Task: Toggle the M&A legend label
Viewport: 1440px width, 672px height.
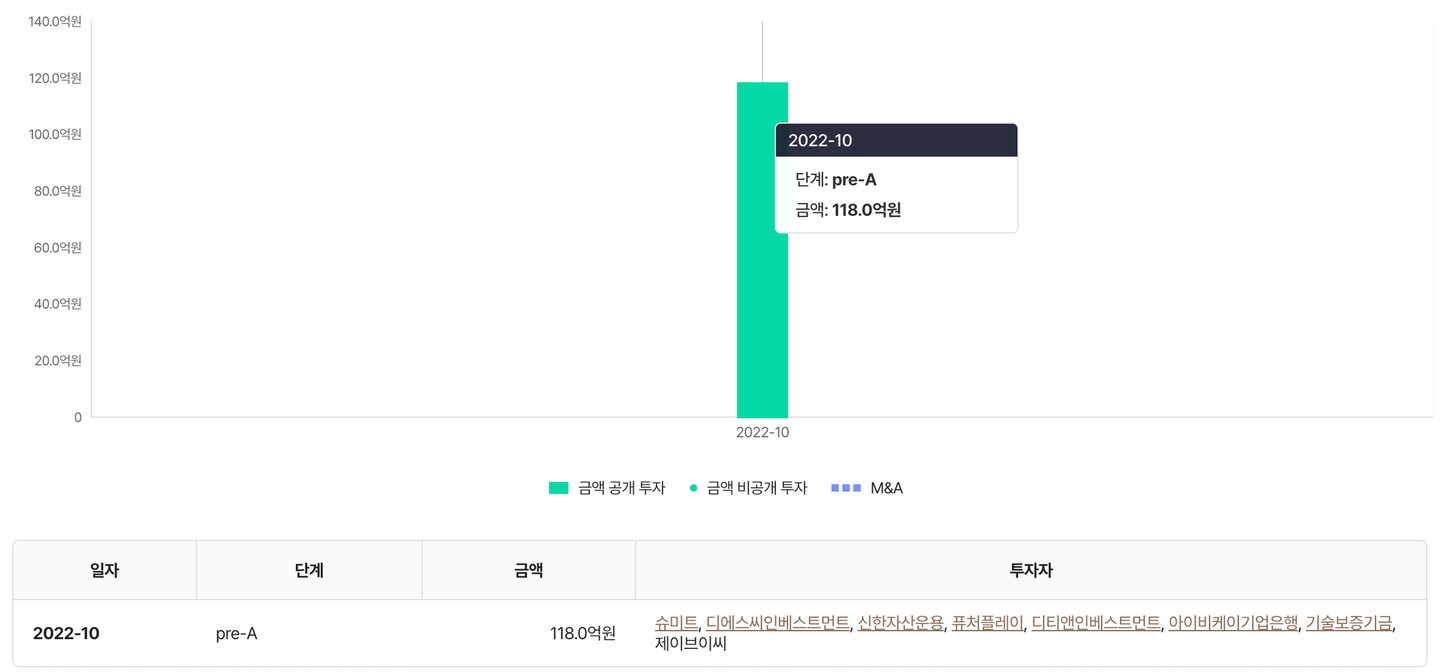Action: tap(886, 488)
